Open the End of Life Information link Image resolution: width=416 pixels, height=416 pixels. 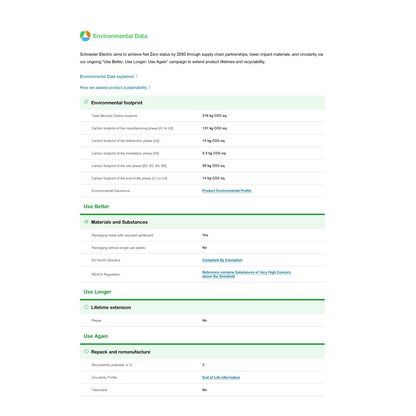[221, 377]
